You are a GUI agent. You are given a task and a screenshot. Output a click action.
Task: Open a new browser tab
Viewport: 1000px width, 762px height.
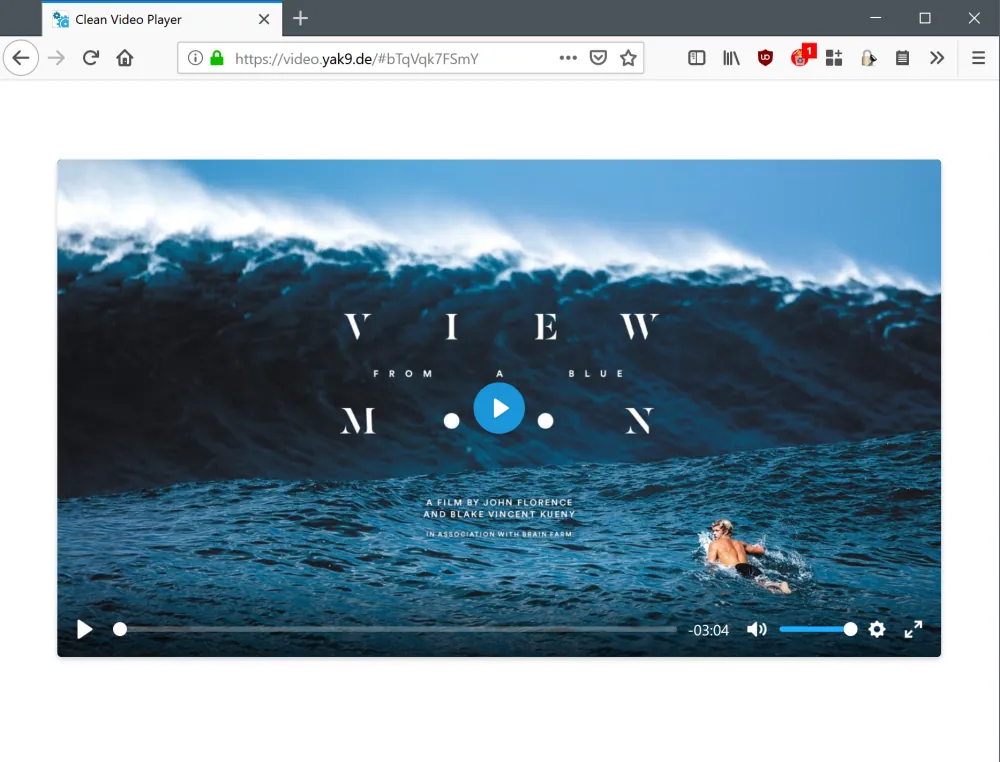[x=300, y=18]
